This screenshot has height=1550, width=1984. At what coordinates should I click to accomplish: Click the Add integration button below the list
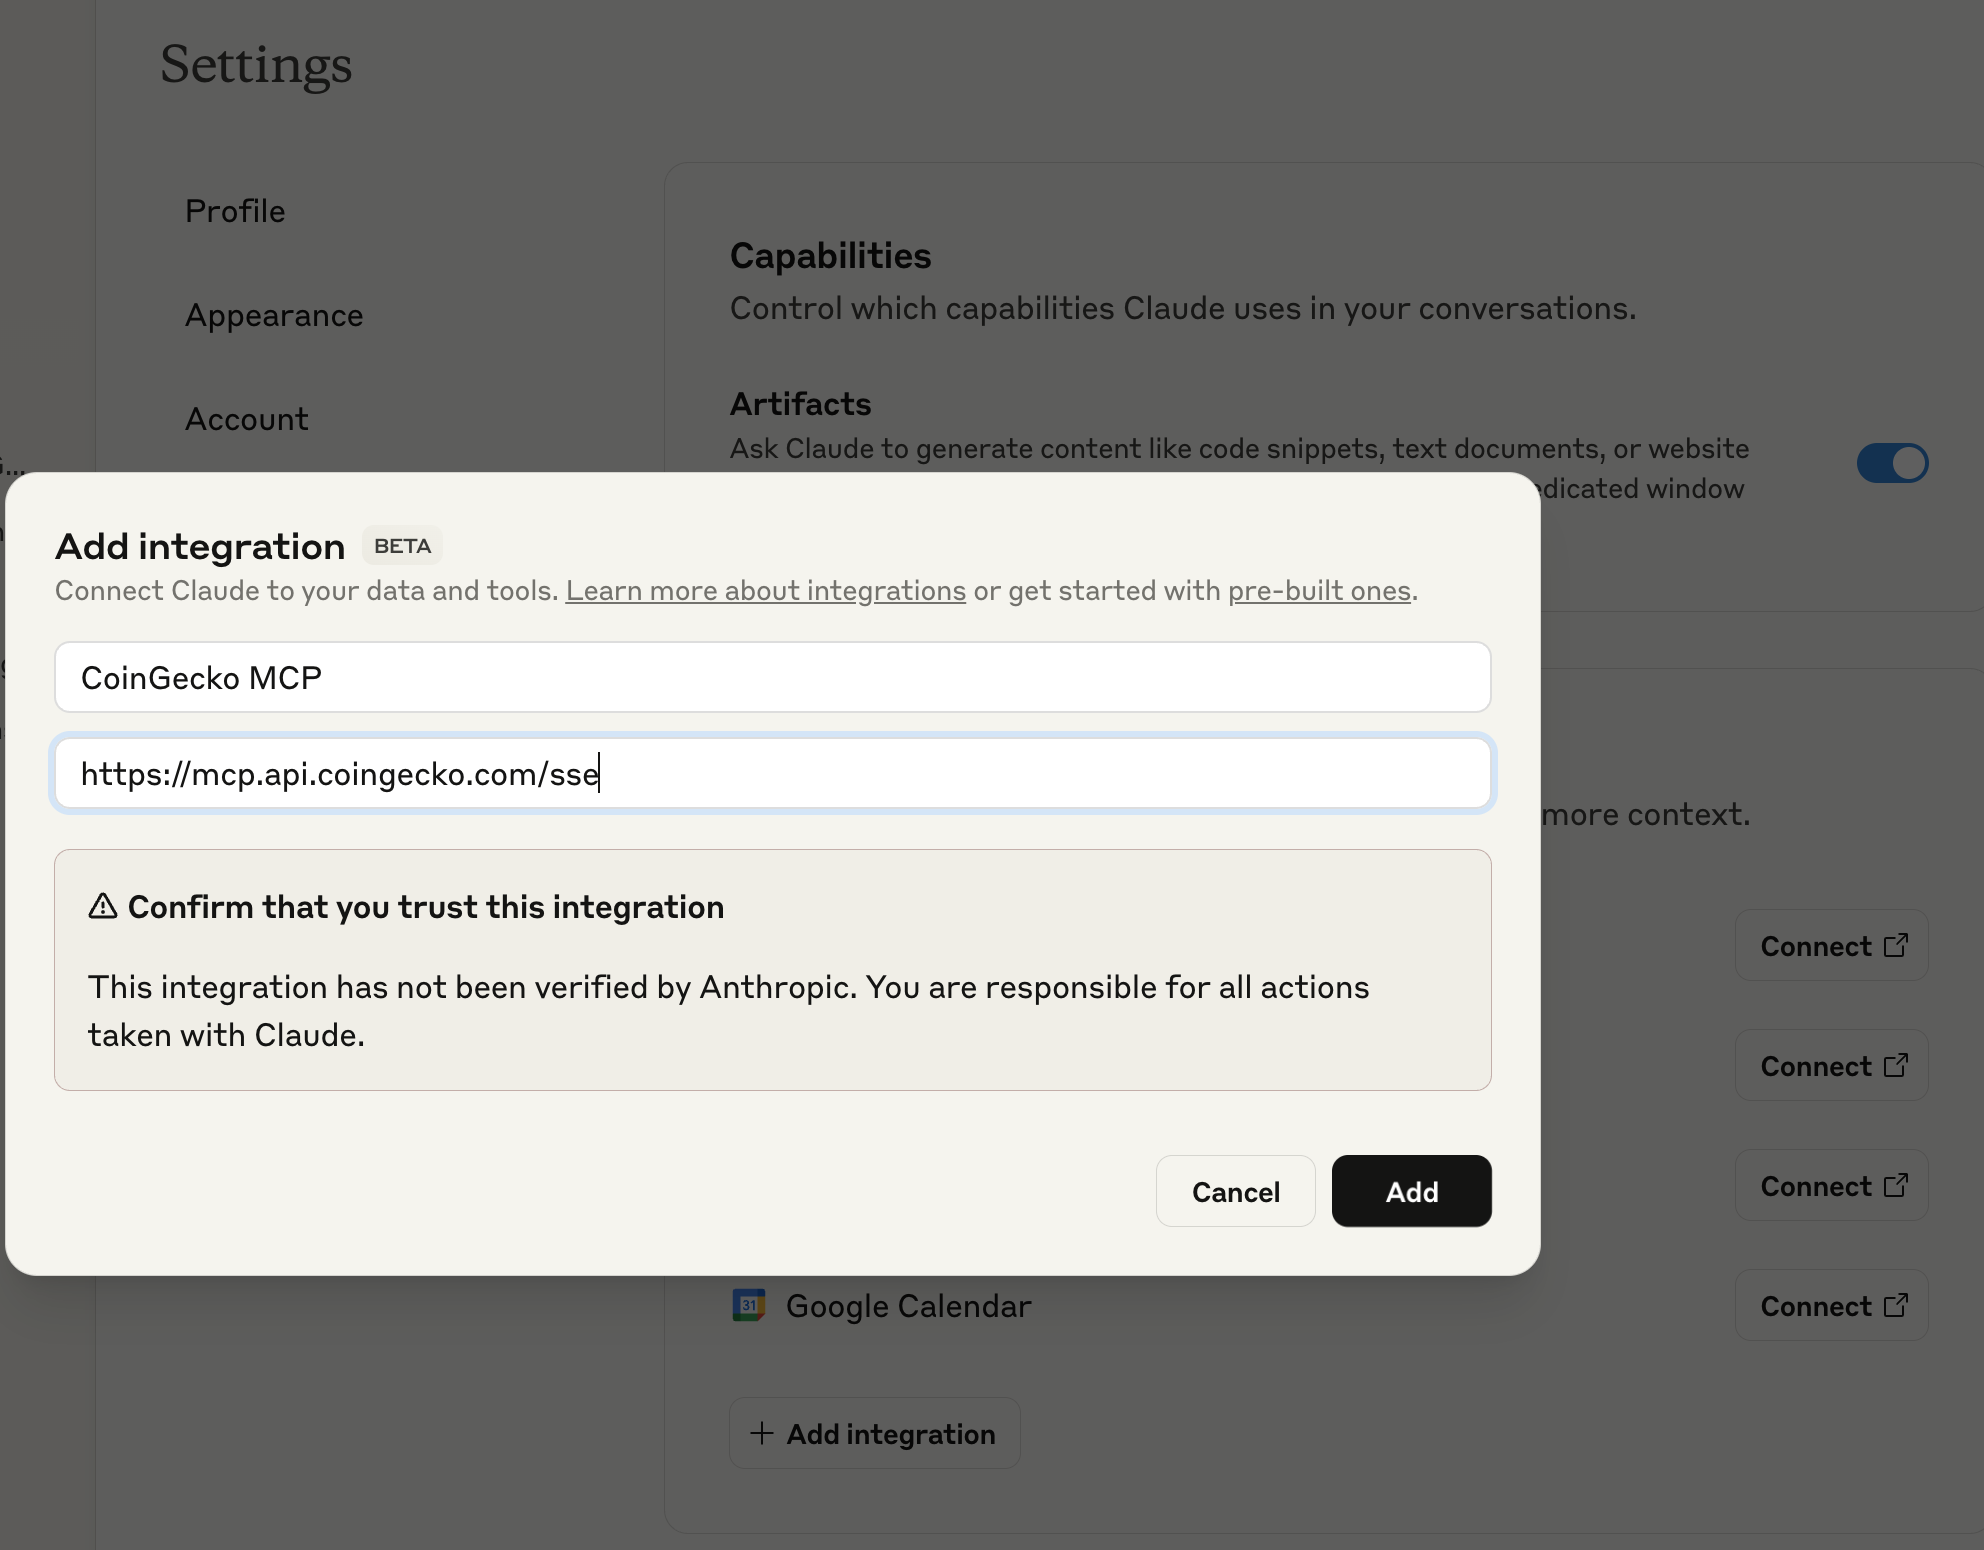874,1433
